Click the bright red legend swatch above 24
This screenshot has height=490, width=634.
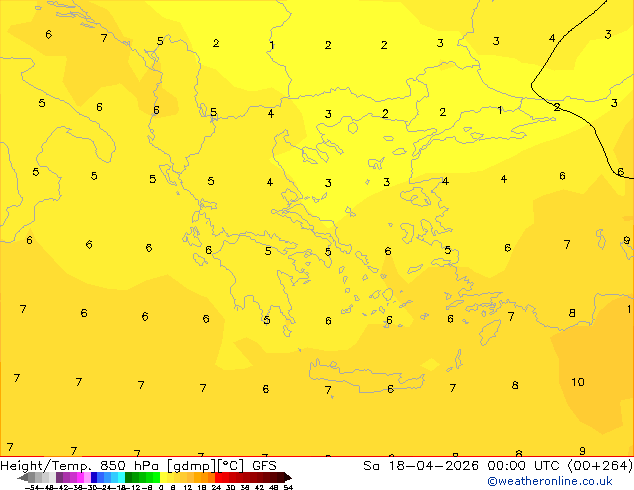pyautogui.click(x=218, y=477)
